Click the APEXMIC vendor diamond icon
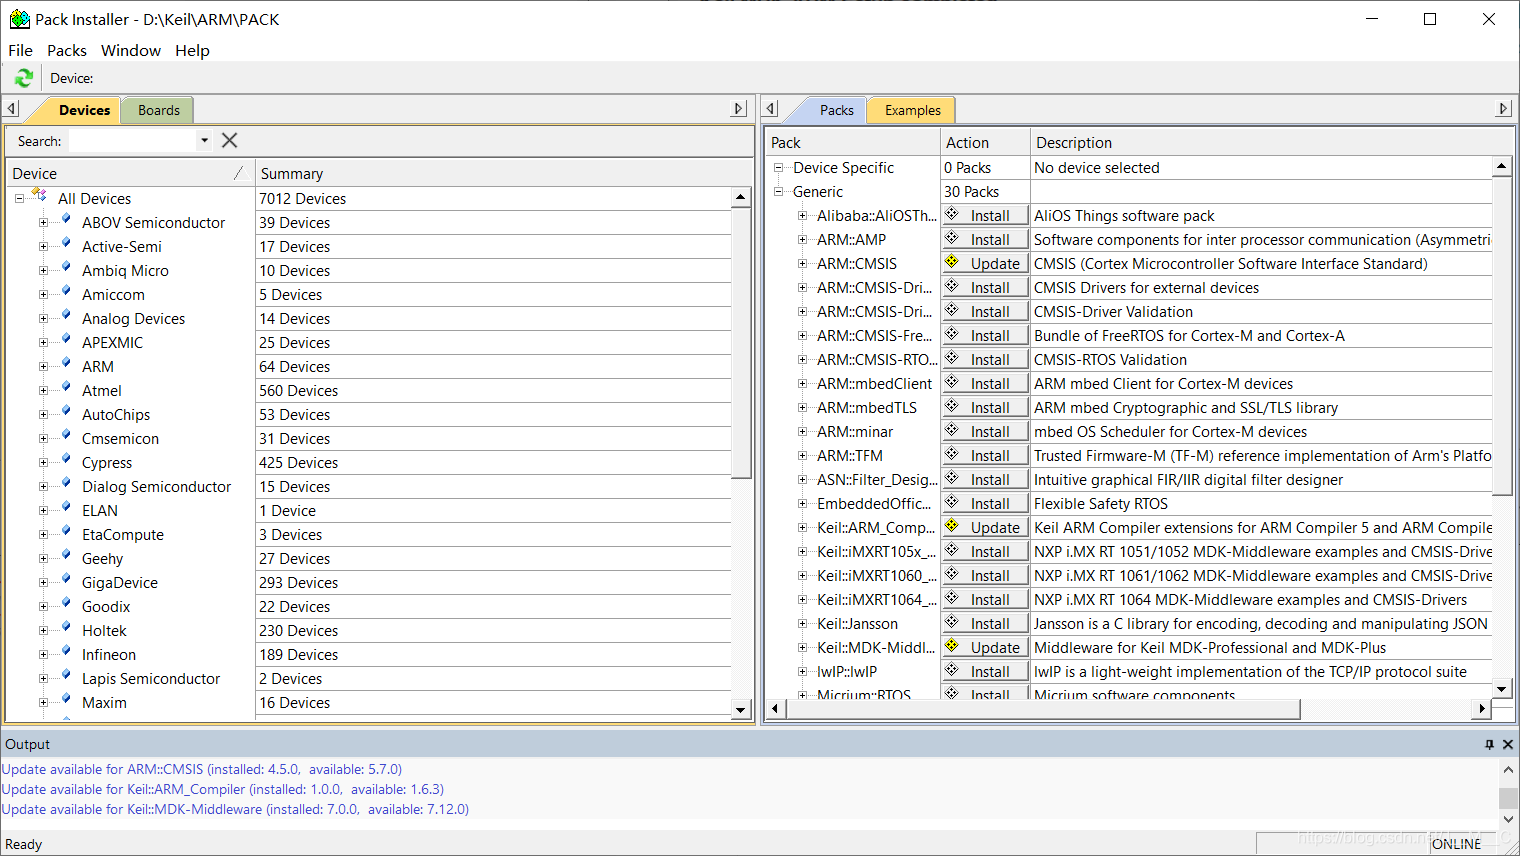The height and width of the screenshot is (856, 1520). [66, 340]
